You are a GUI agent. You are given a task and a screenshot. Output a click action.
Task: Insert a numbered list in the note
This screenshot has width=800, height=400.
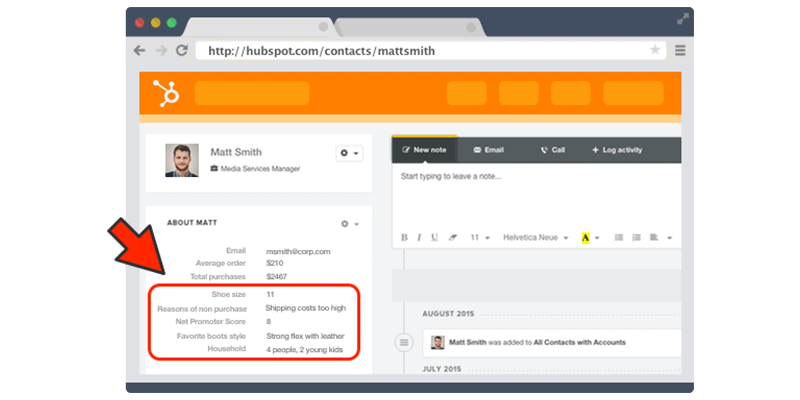click(x=636, y=238)
